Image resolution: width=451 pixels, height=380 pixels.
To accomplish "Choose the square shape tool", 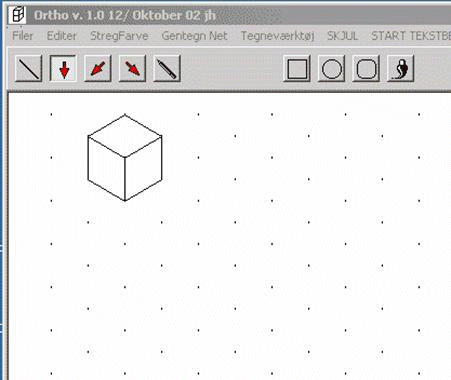I will coord(297,69).
